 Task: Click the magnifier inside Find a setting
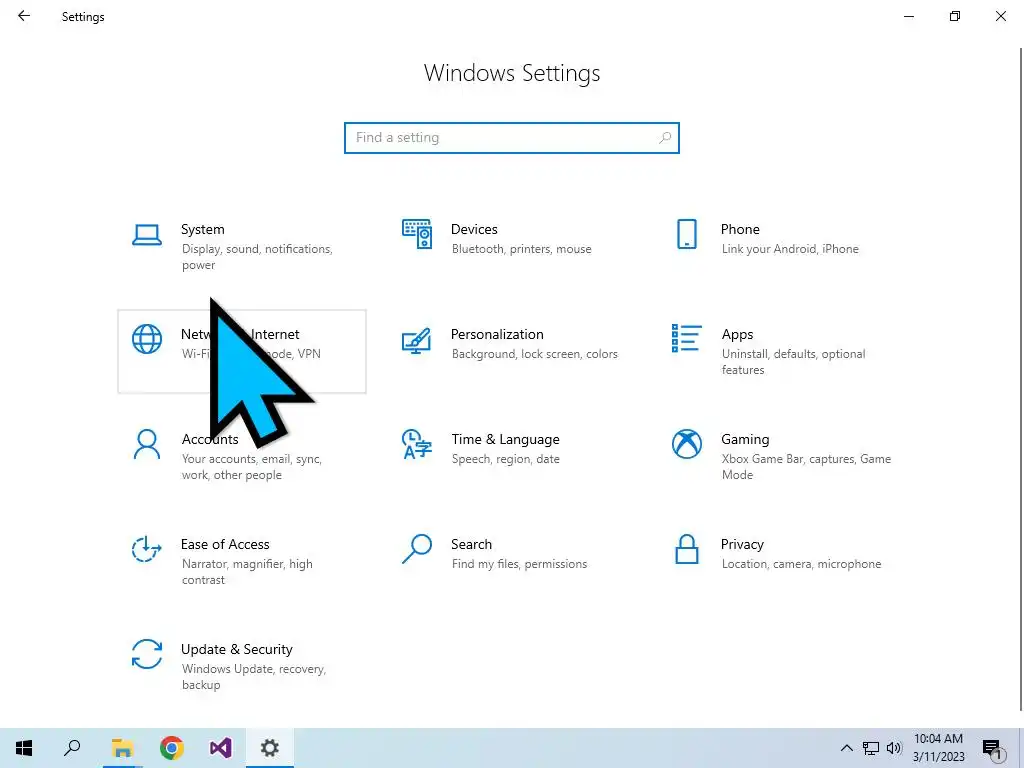[665, 138]
